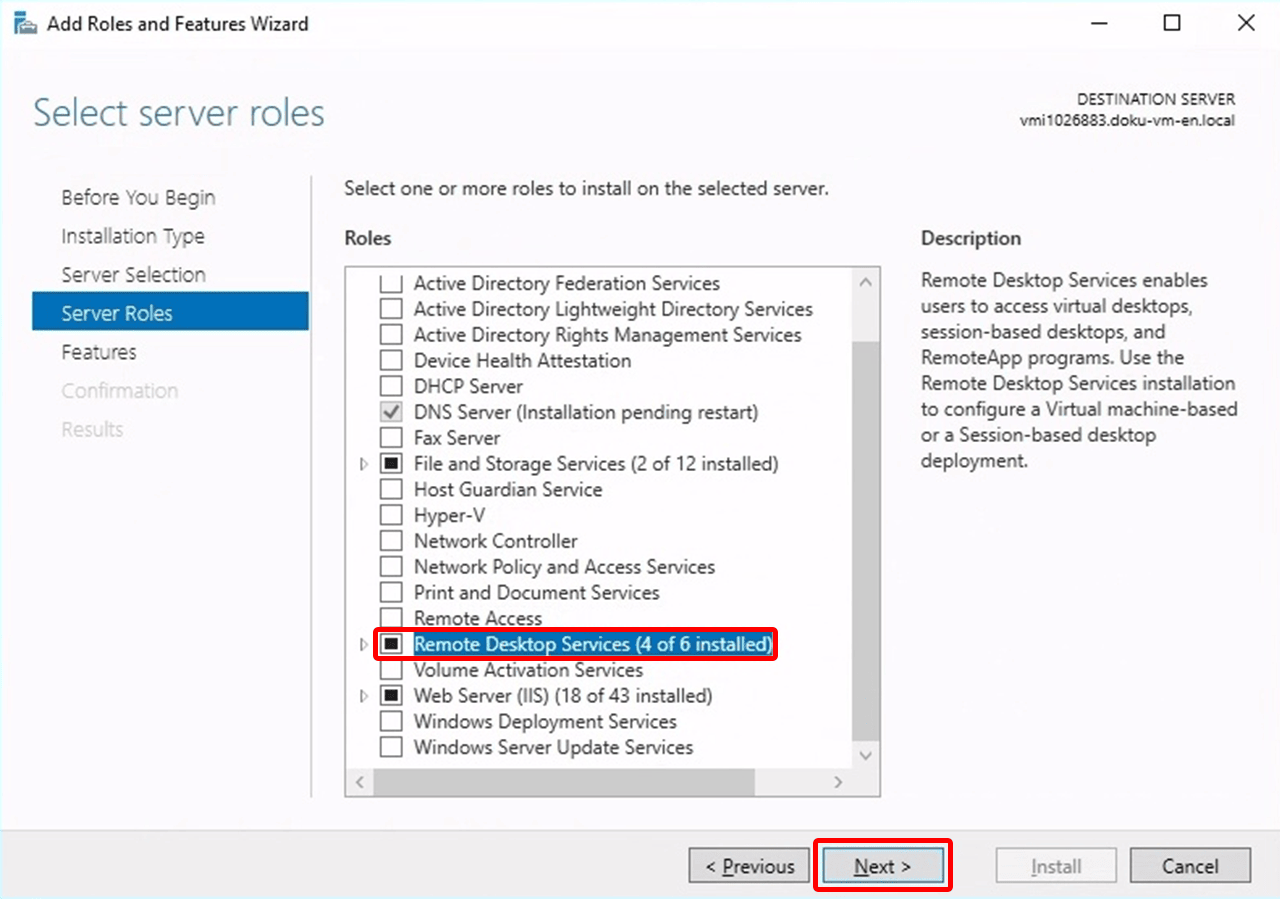Expand File and Storage Services tree
Image resolution: width=1280 pixels, height=899 pixels.
364,465
